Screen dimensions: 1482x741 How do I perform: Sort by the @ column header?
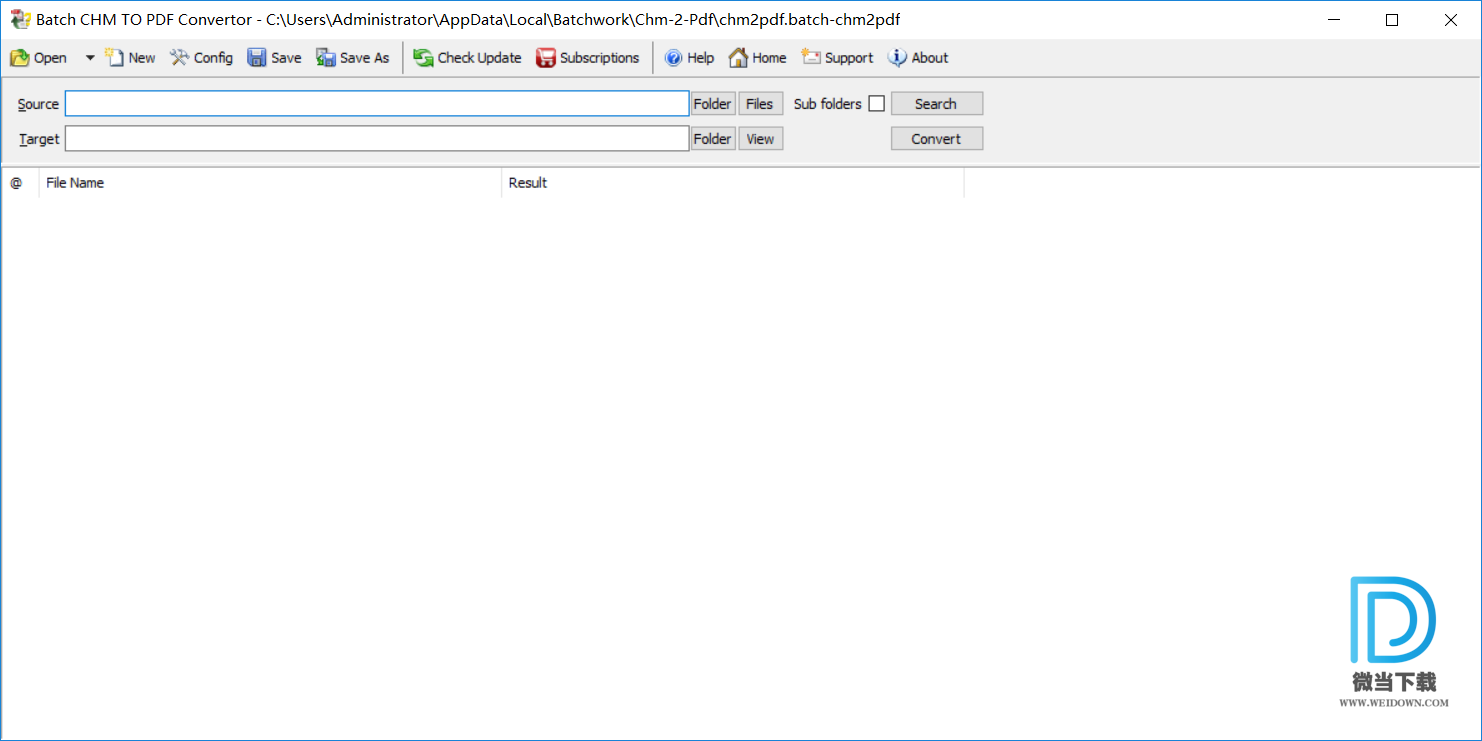[20, 183]
